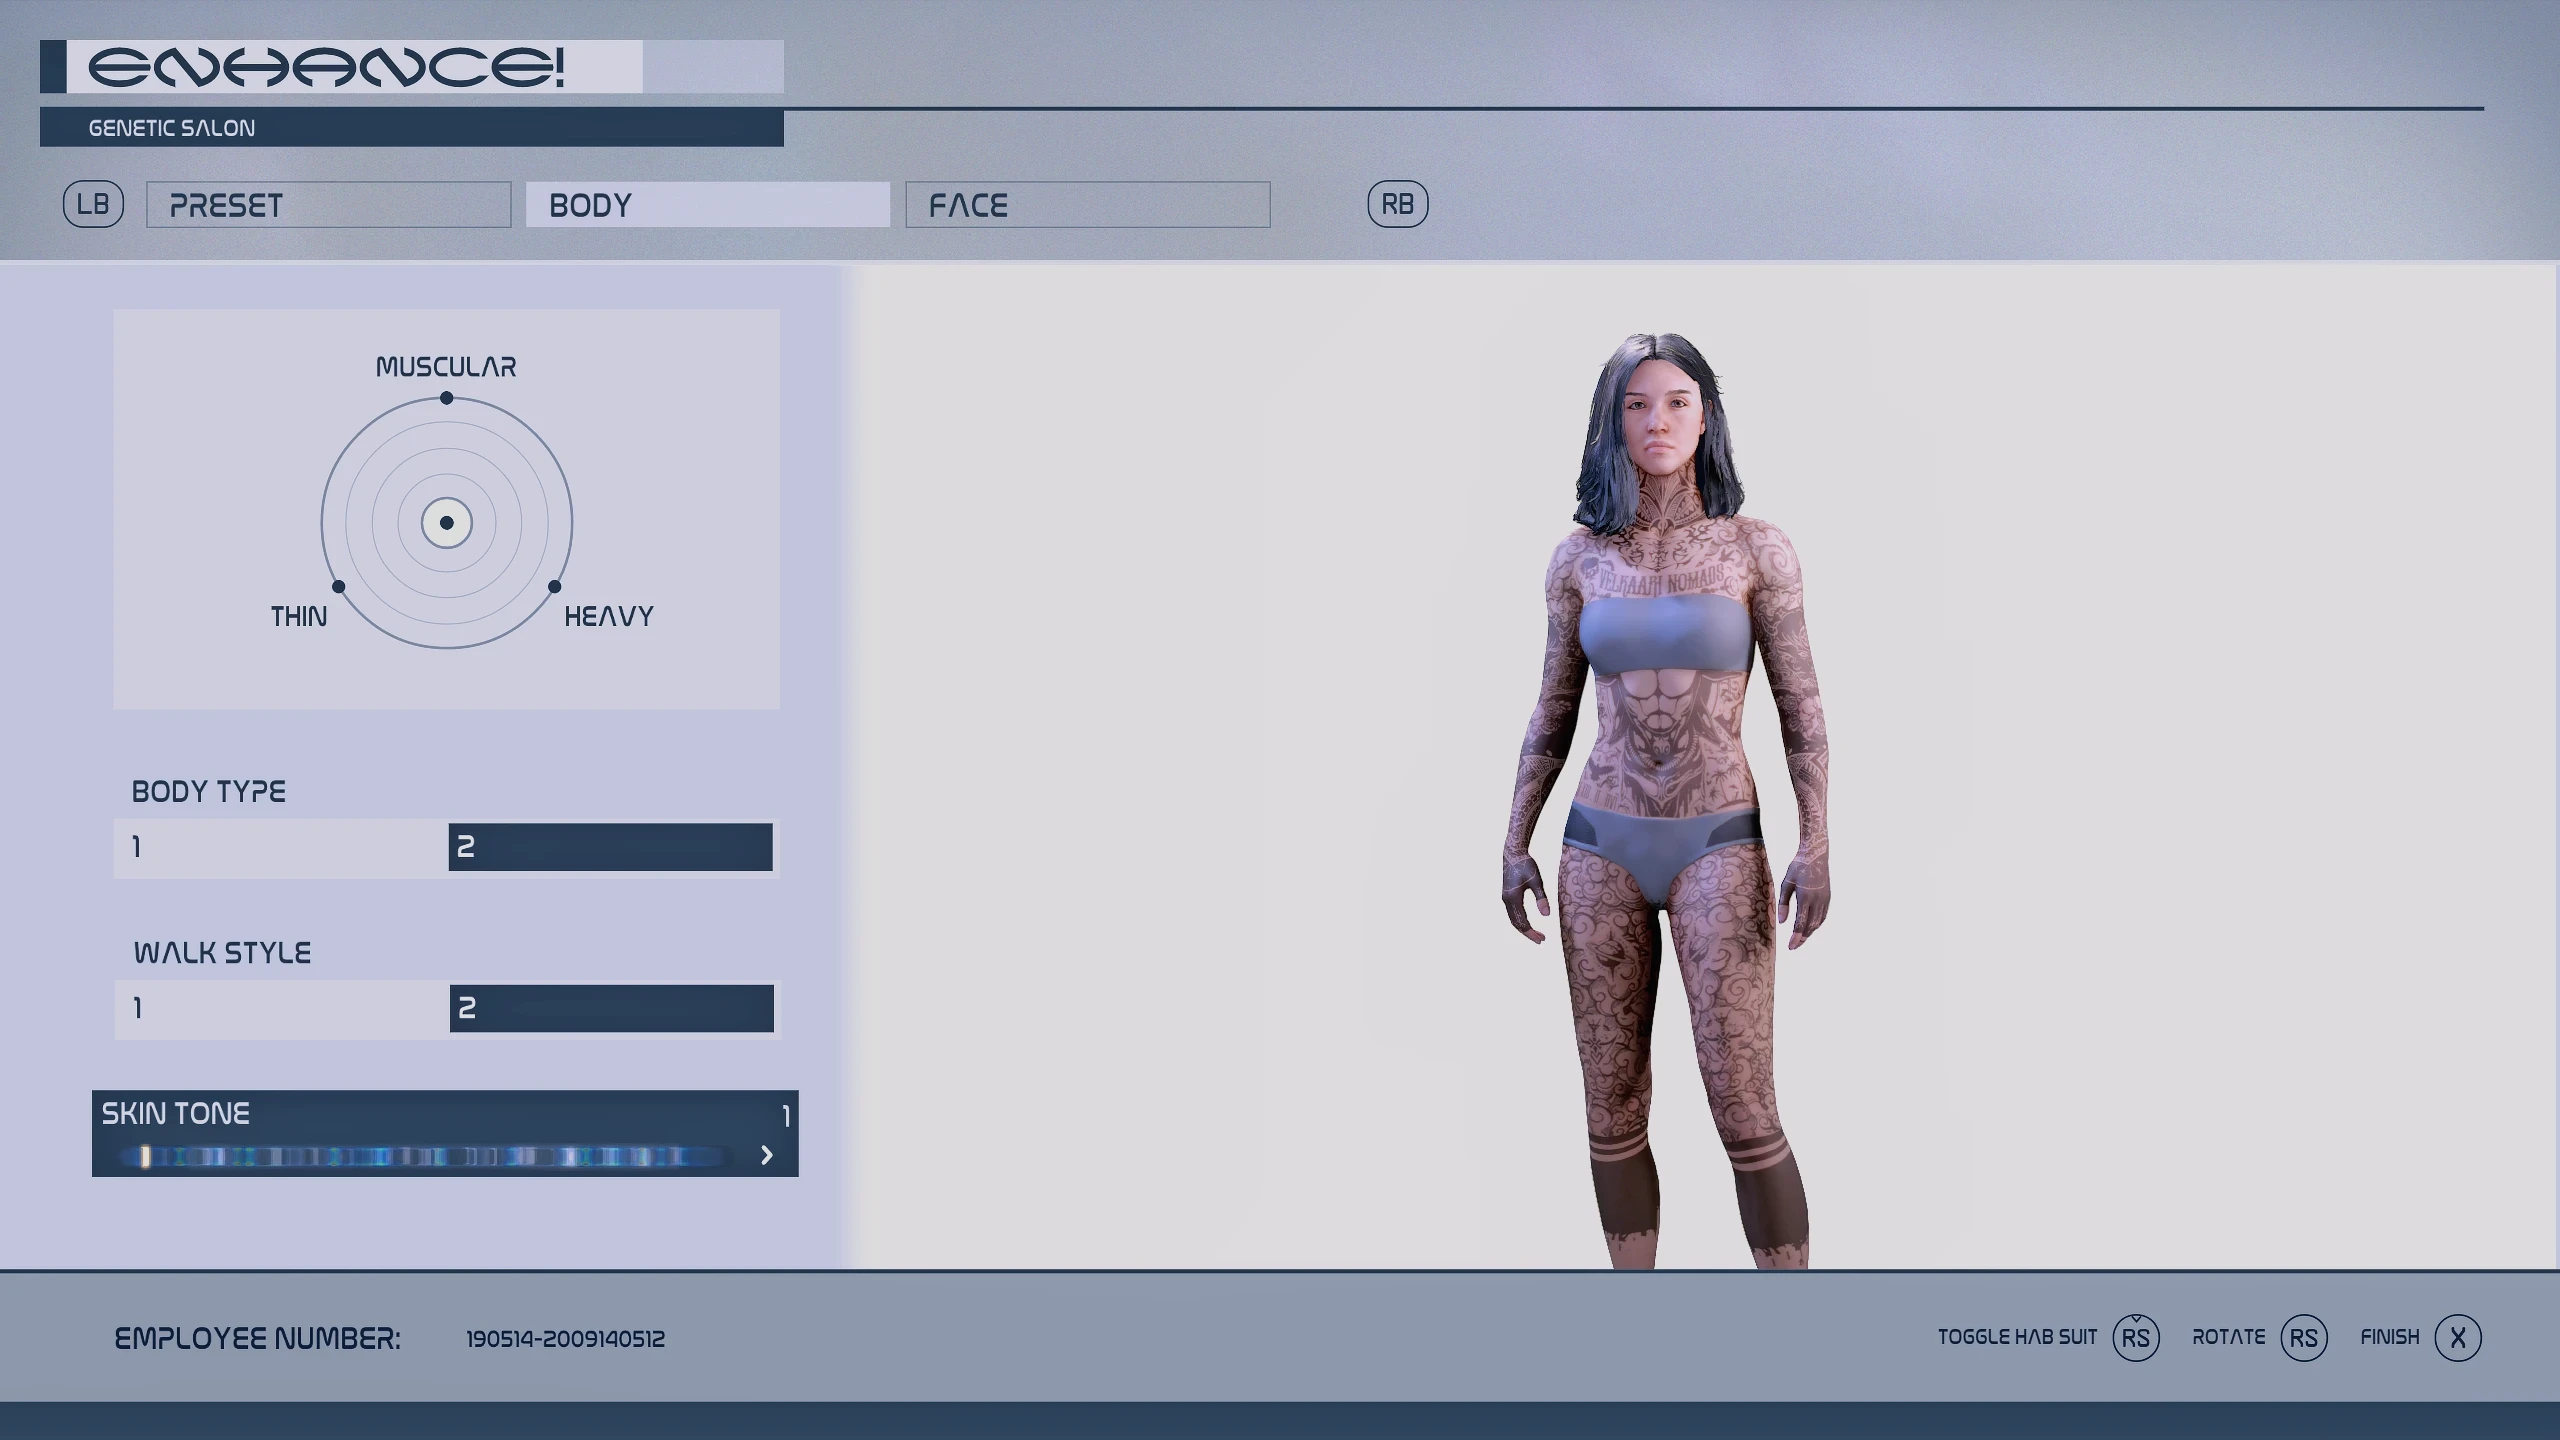Choose Walk Style option 1

[x=280, y=1008]
